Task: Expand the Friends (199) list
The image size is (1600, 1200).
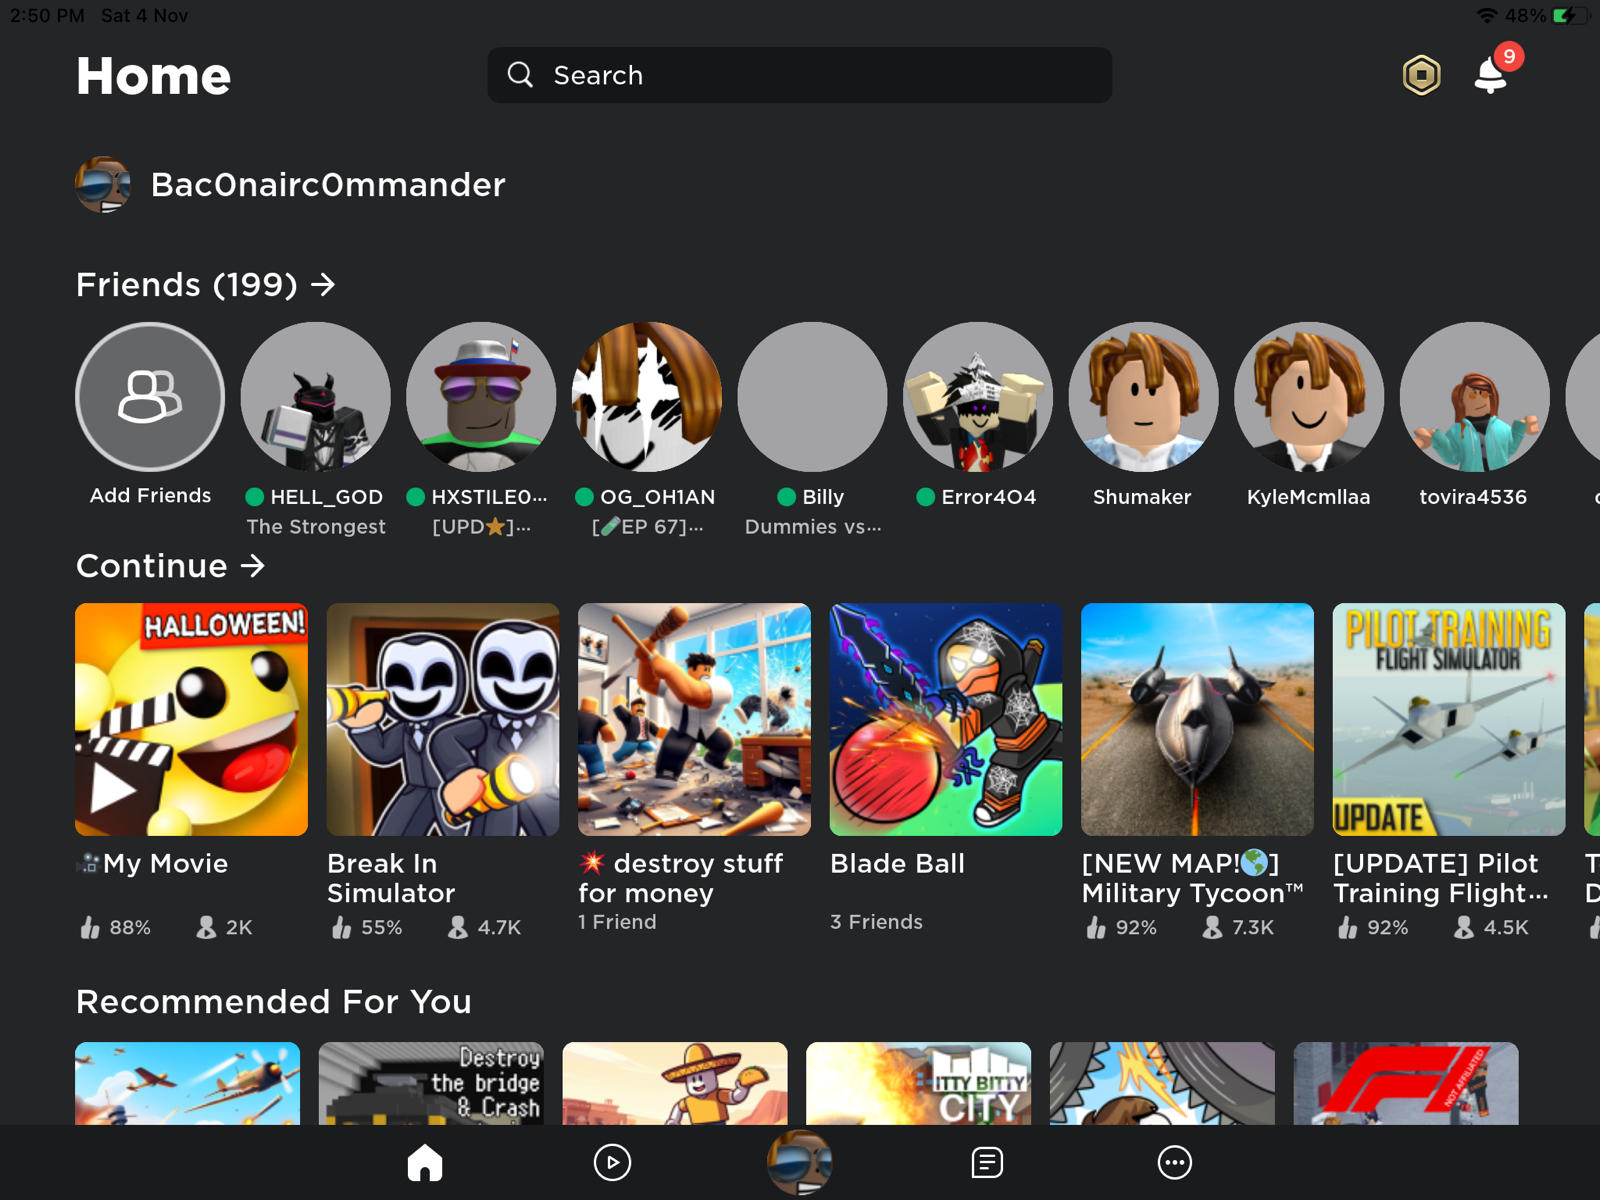Action: point(205,285)
